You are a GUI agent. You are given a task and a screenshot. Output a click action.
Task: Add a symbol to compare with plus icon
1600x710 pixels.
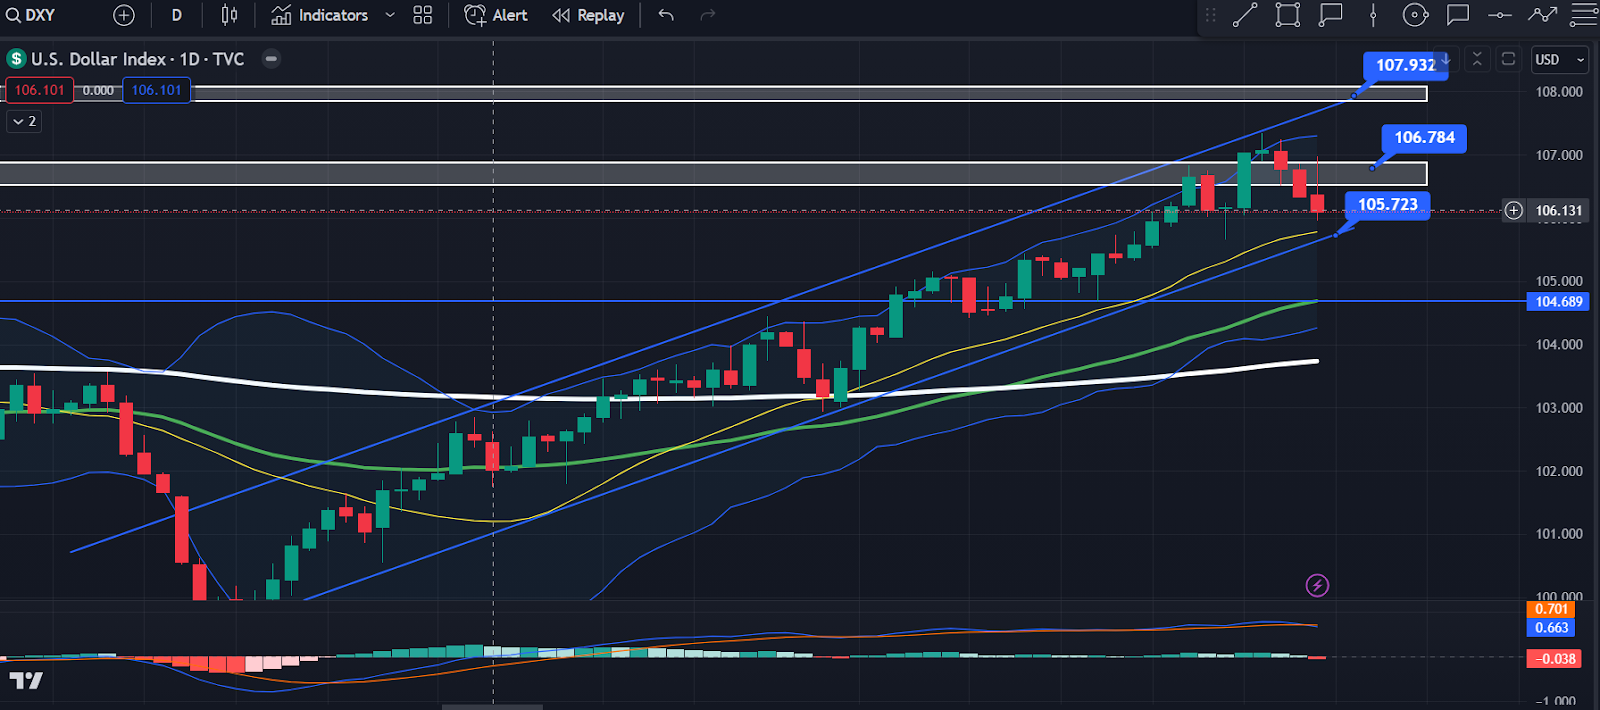pos(124,15)
